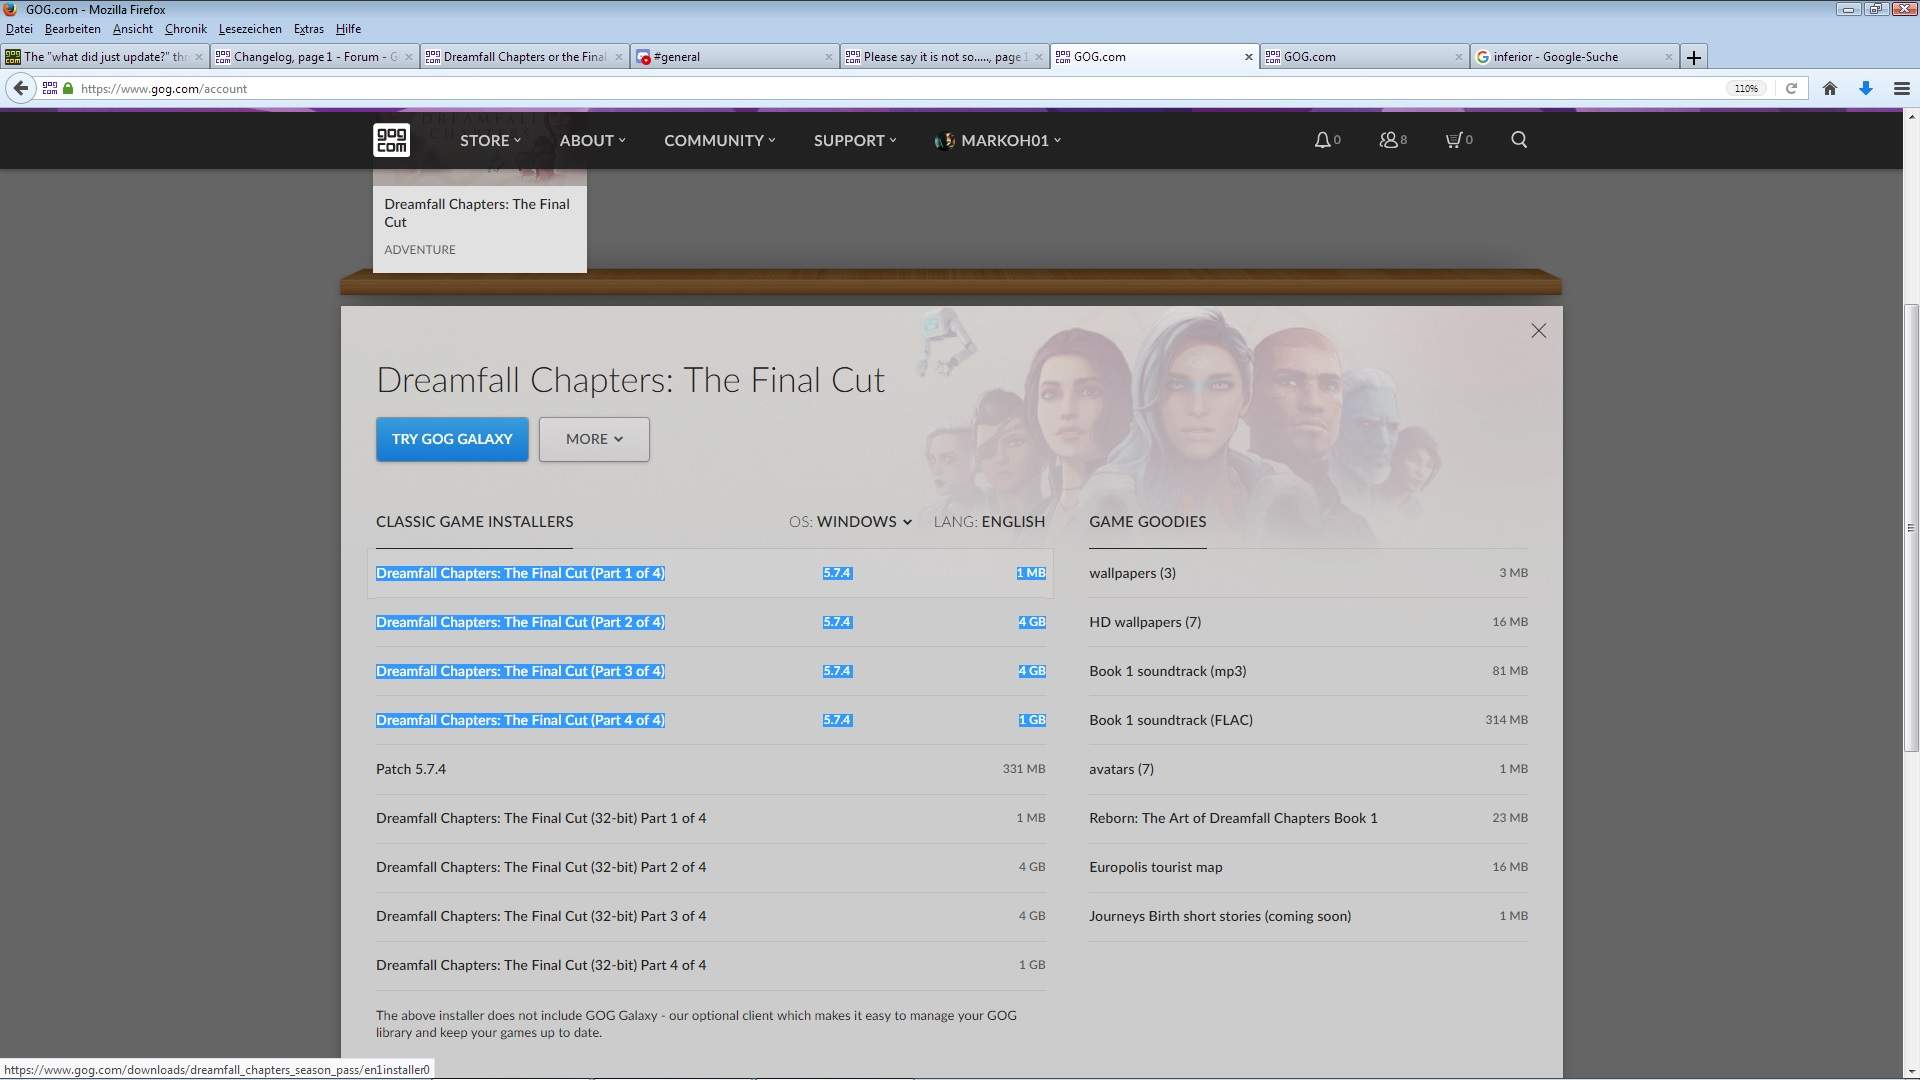Open the Extras menu
Viewport: 1920px width, 1080px height.
click(308, 29)
